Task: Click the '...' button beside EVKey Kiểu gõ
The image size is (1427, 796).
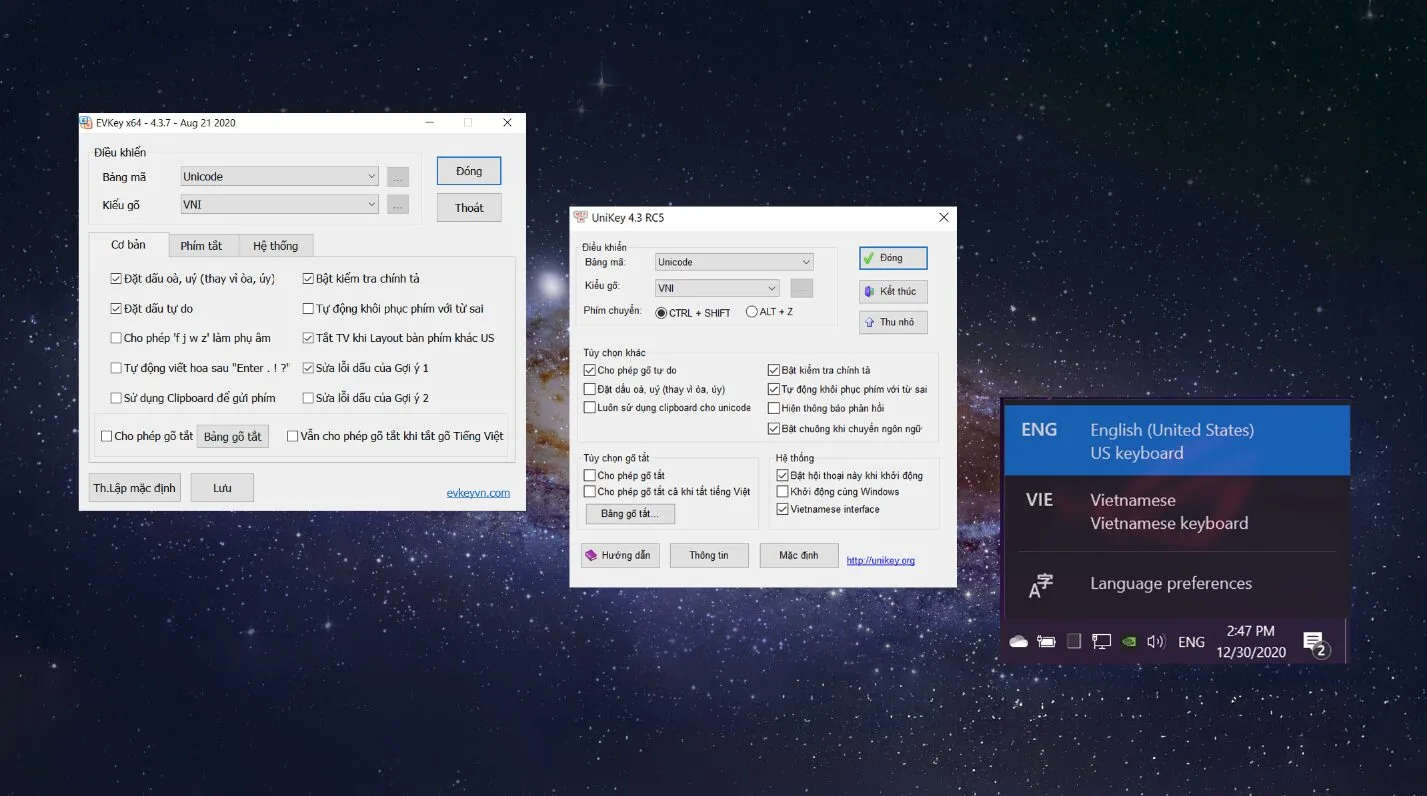Action: pyautogui.click(x=398, y=205)
